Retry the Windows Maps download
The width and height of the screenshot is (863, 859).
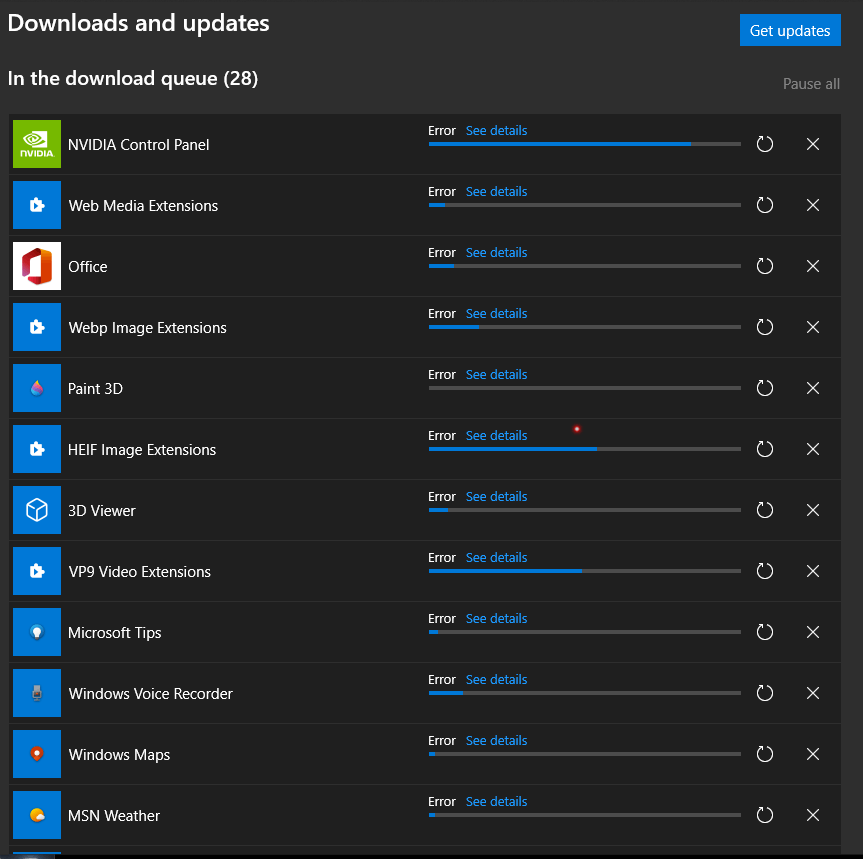point(765,754)
